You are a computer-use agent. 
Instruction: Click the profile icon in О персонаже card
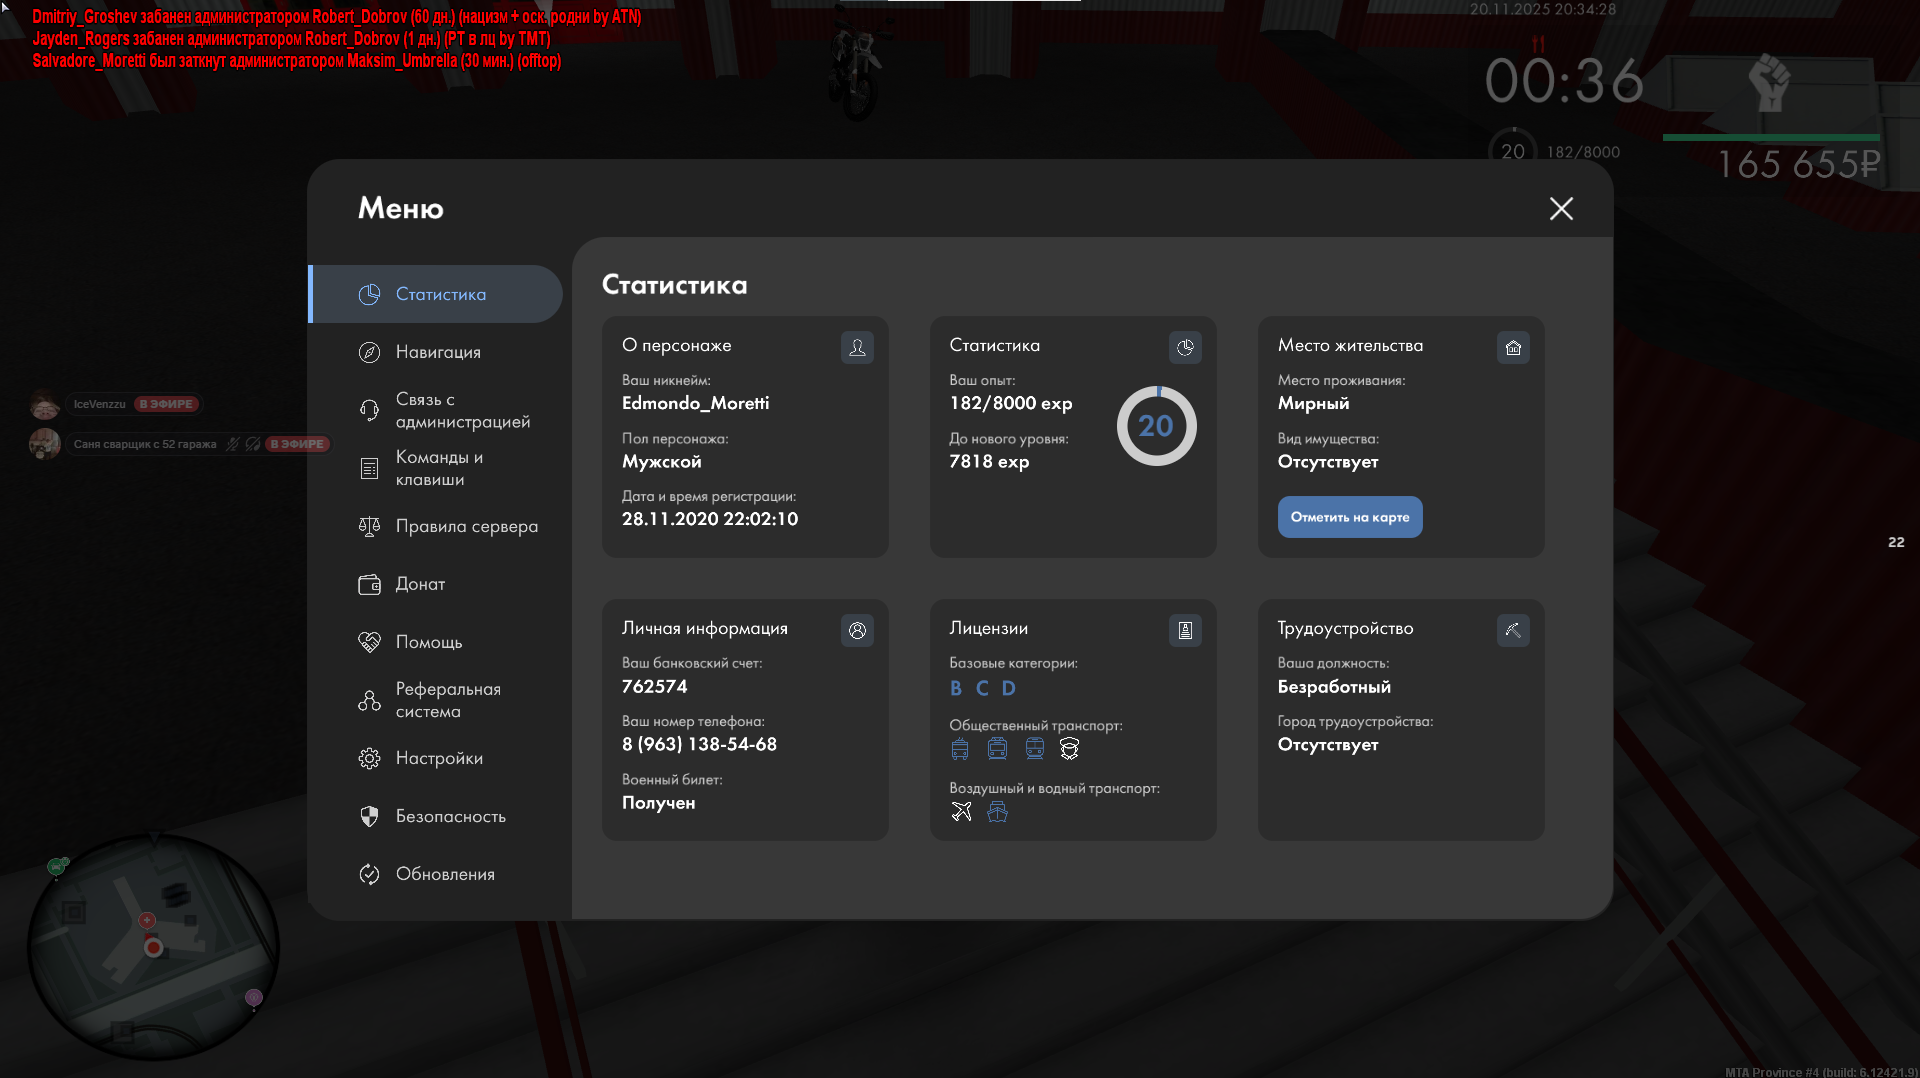(x=857, y=347)
